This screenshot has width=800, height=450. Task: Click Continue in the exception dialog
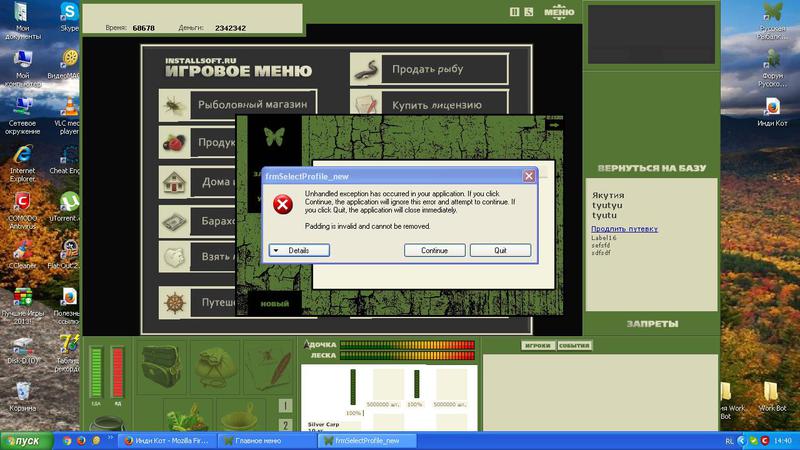click(434, 251)
